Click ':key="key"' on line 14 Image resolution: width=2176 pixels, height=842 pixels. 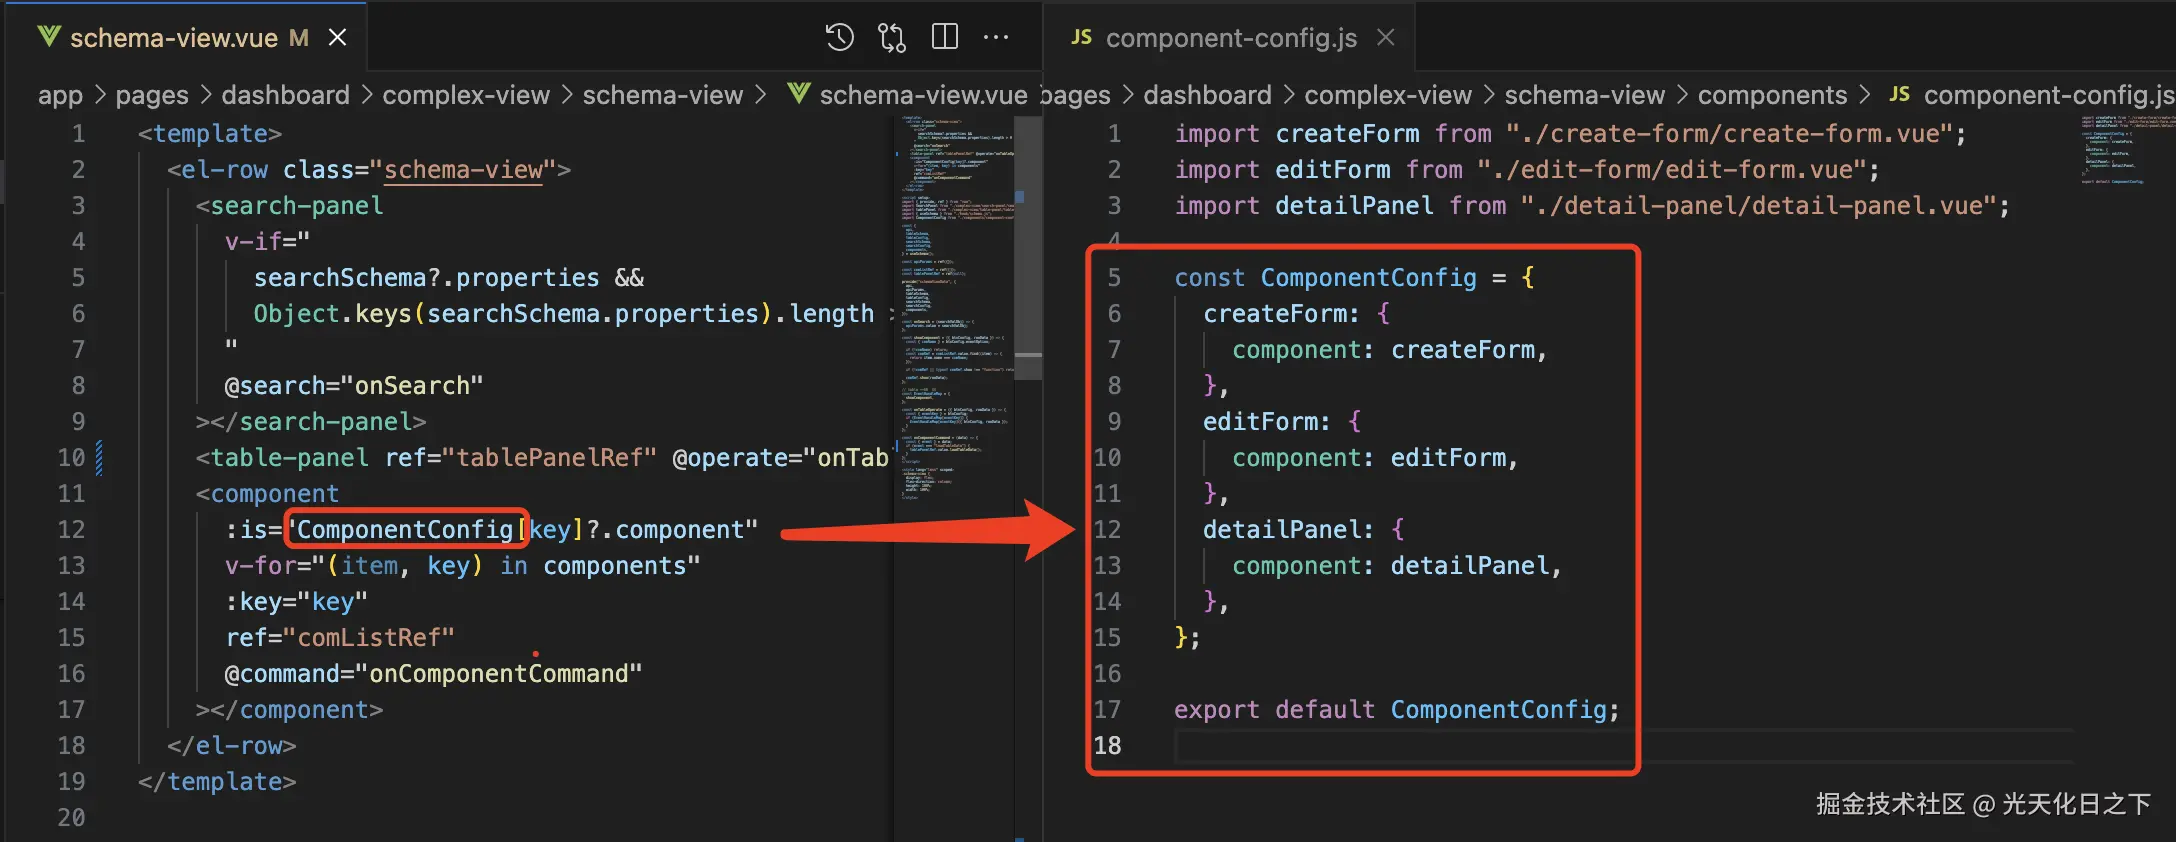tap(297, 601)
